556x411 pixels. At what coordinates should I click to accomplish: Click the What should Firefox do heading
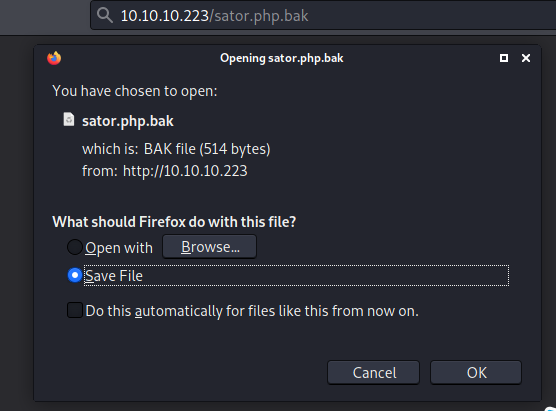click(174, 222)
